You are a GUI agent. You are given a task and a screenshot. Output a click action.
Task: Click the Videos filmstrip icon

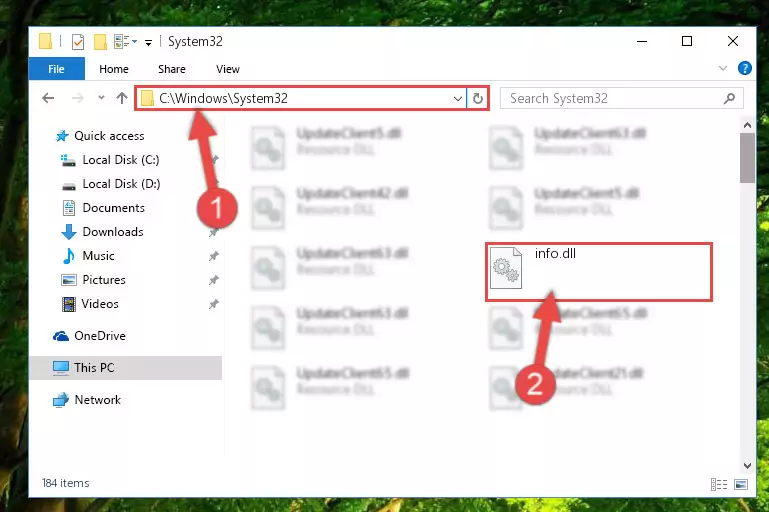click(x=69, y=304)
